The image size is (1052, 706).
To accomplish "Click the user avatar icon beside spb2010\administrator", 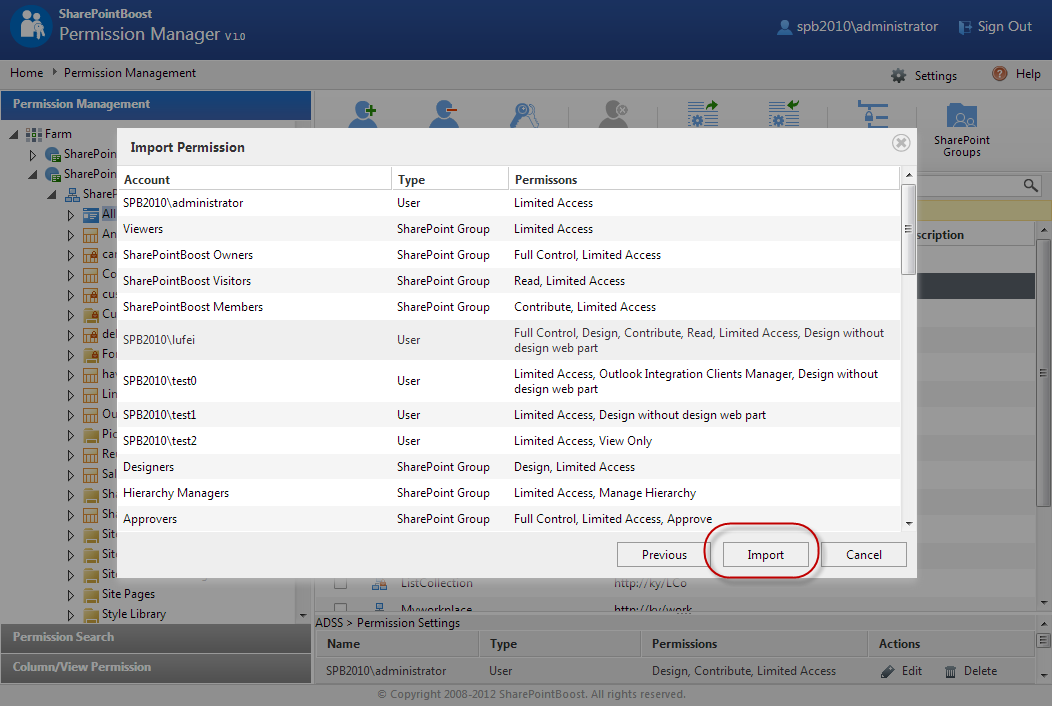I will (x=784, y=27).
